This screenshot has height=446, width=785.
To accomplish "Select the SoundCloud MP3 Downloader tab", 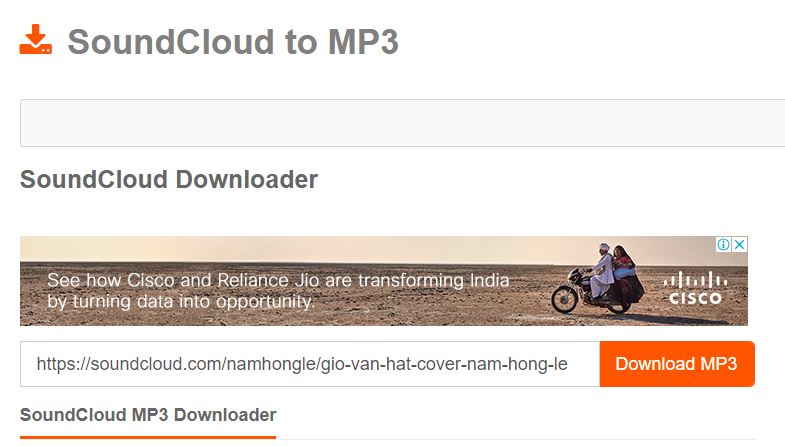I will coord(148,415).
